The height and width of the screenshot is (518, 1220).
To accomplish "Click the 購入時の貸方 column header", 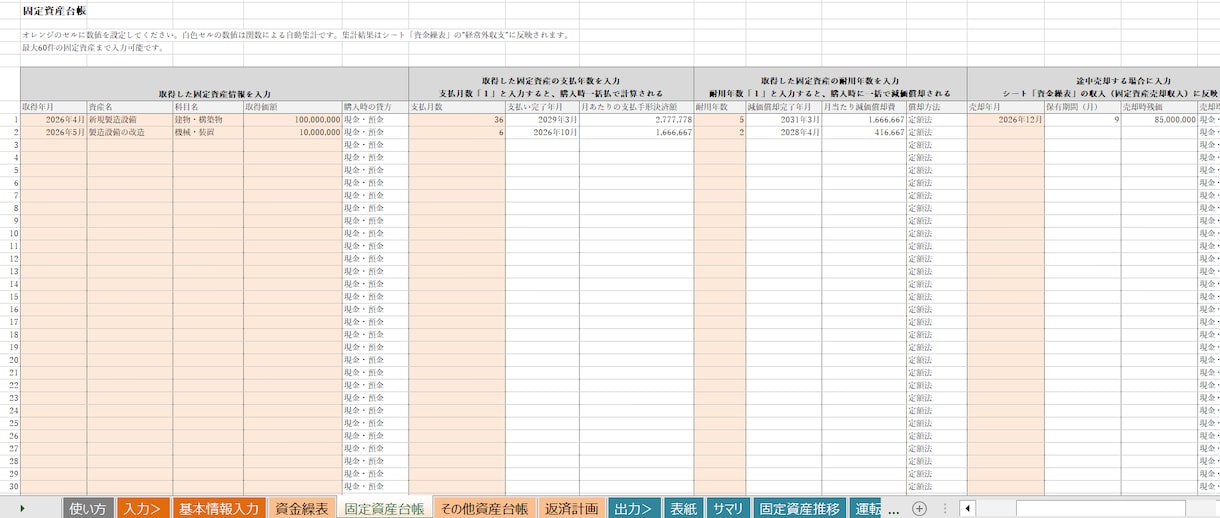I will pos(375,106).
